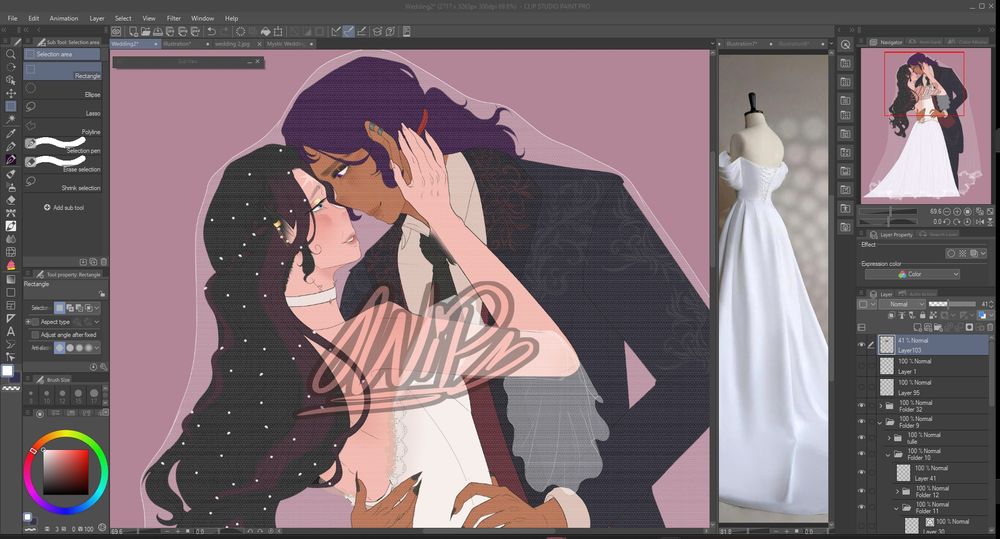This screenshot has height=539, width=1000.
Task: Collapse Folder 9 in layer list
Action: coord(881,422)
